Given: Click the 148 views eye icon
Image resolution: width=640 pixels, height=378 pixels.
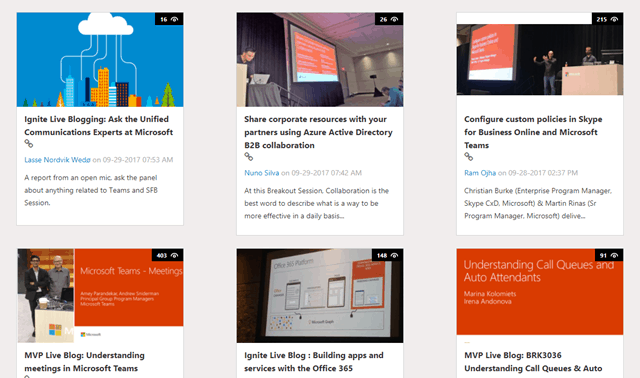Looking at the screenshot, I should click(394, 256).
